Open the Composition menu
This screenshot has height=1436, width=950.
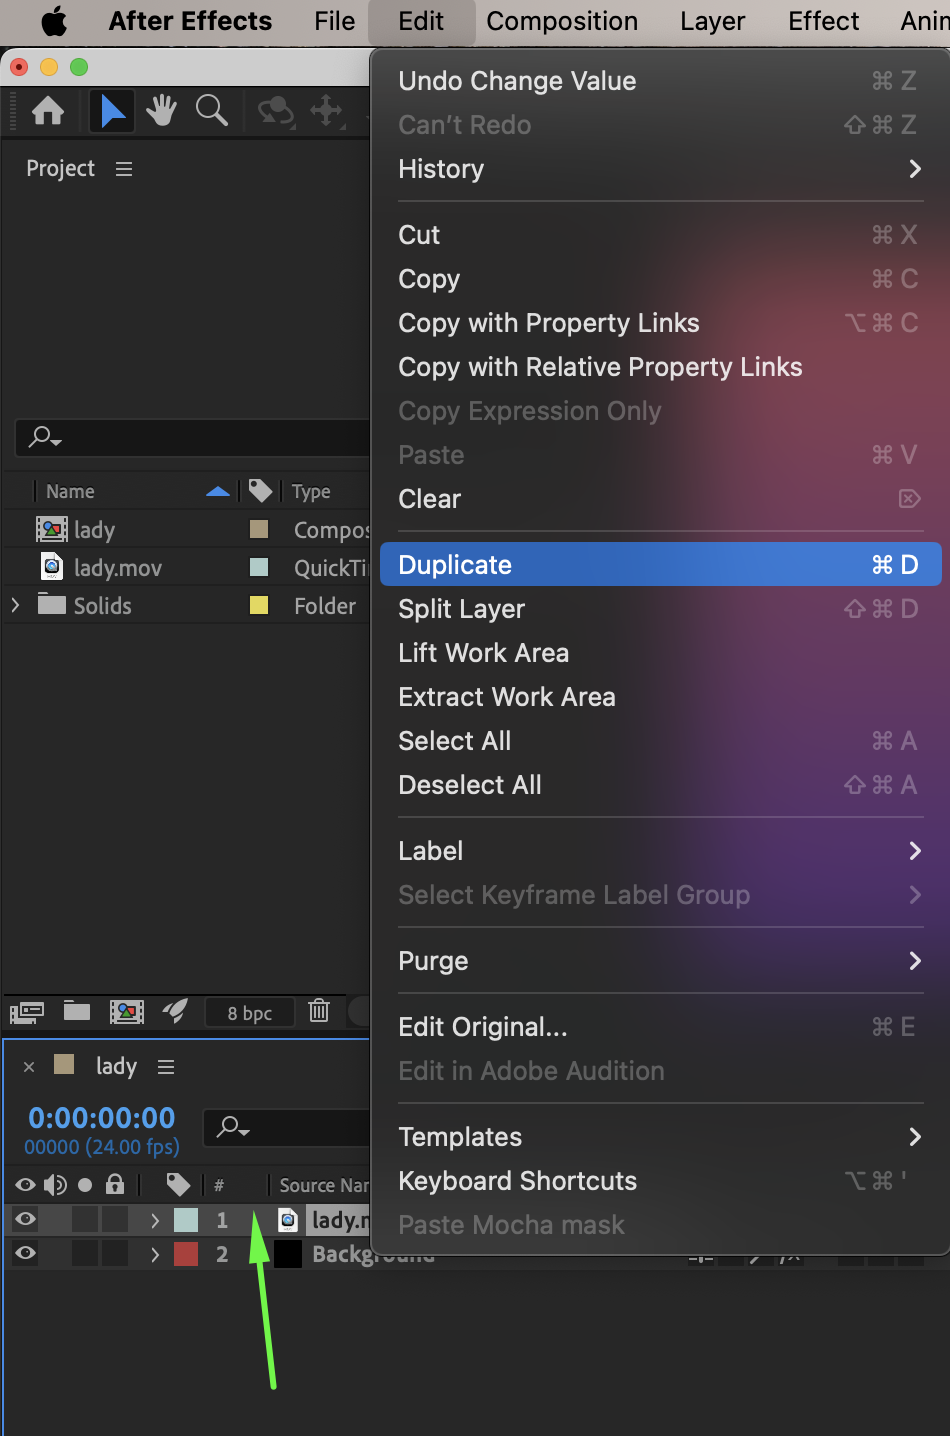[562, 21]
